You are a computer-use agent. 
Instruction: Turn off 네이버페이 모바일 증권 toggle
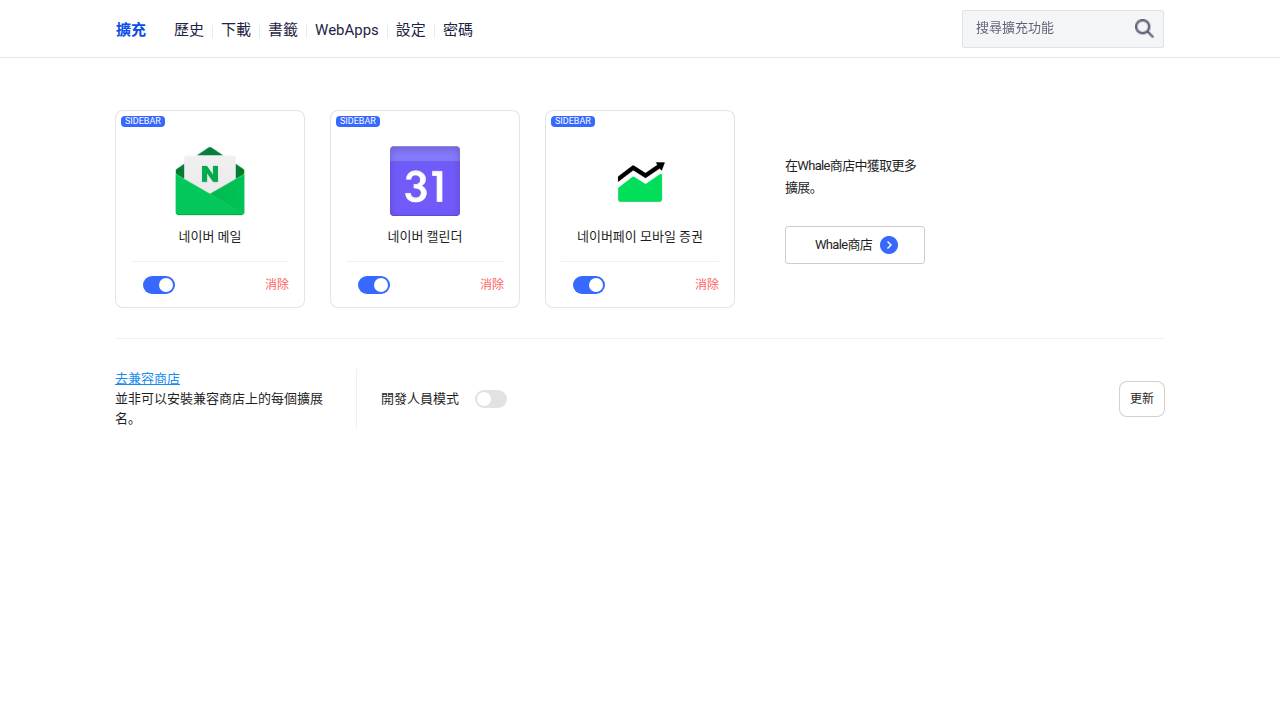[589, 285]
